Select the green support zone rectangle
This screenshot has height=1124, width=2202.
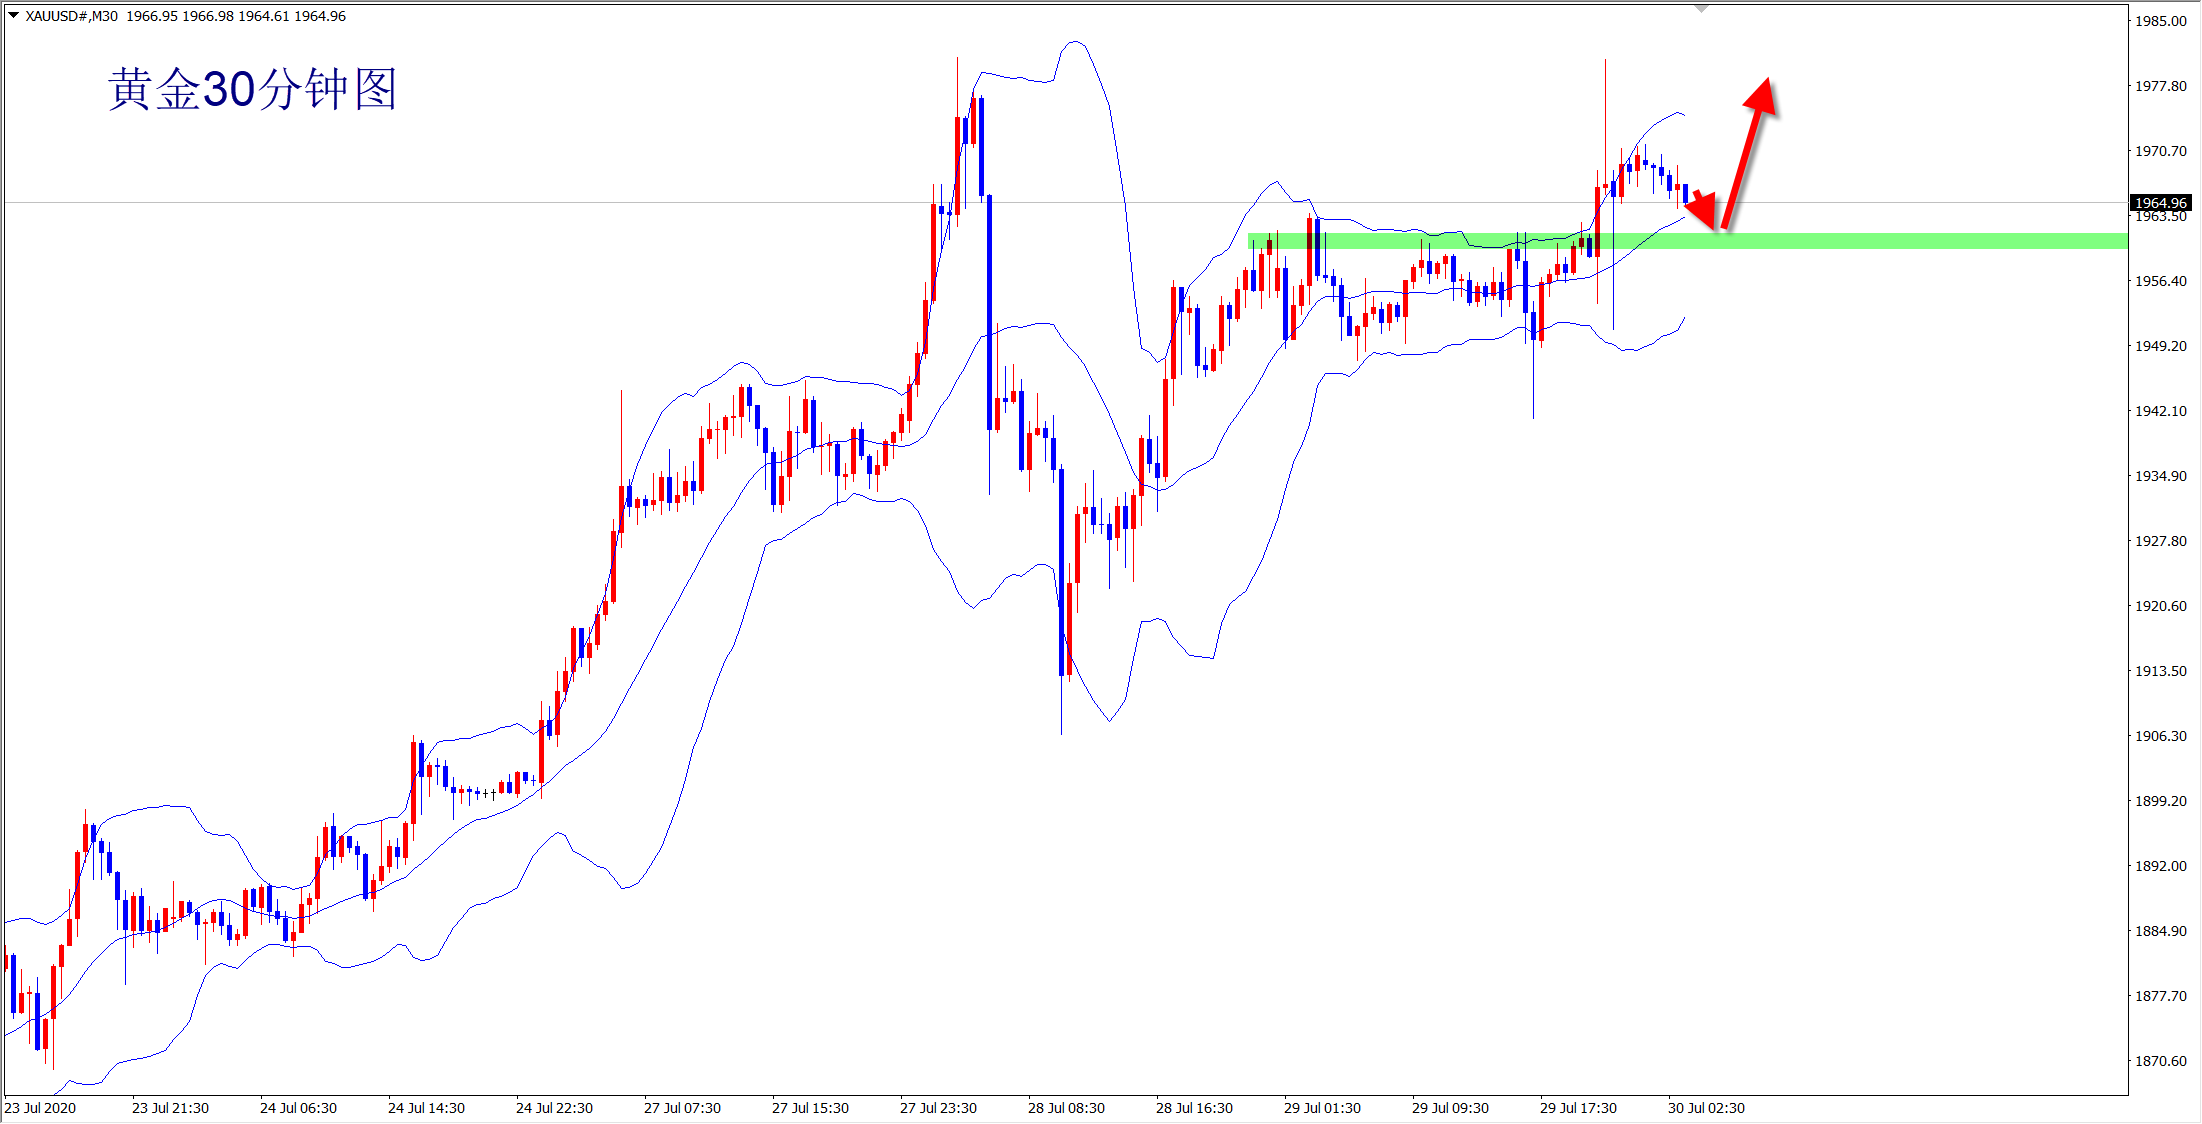(x=1850, y=241)
